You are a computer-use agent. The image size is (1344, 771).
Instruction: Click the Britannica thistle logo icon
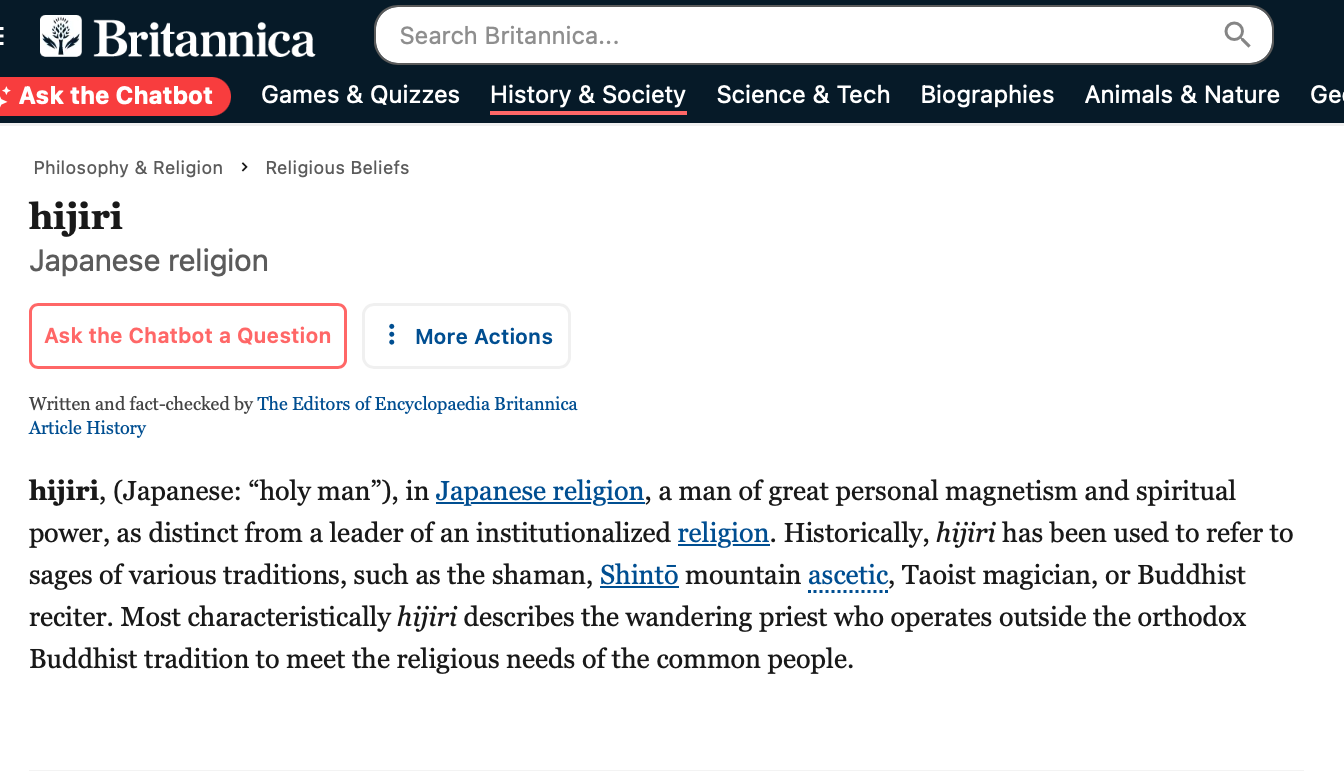tap(61, 37)
